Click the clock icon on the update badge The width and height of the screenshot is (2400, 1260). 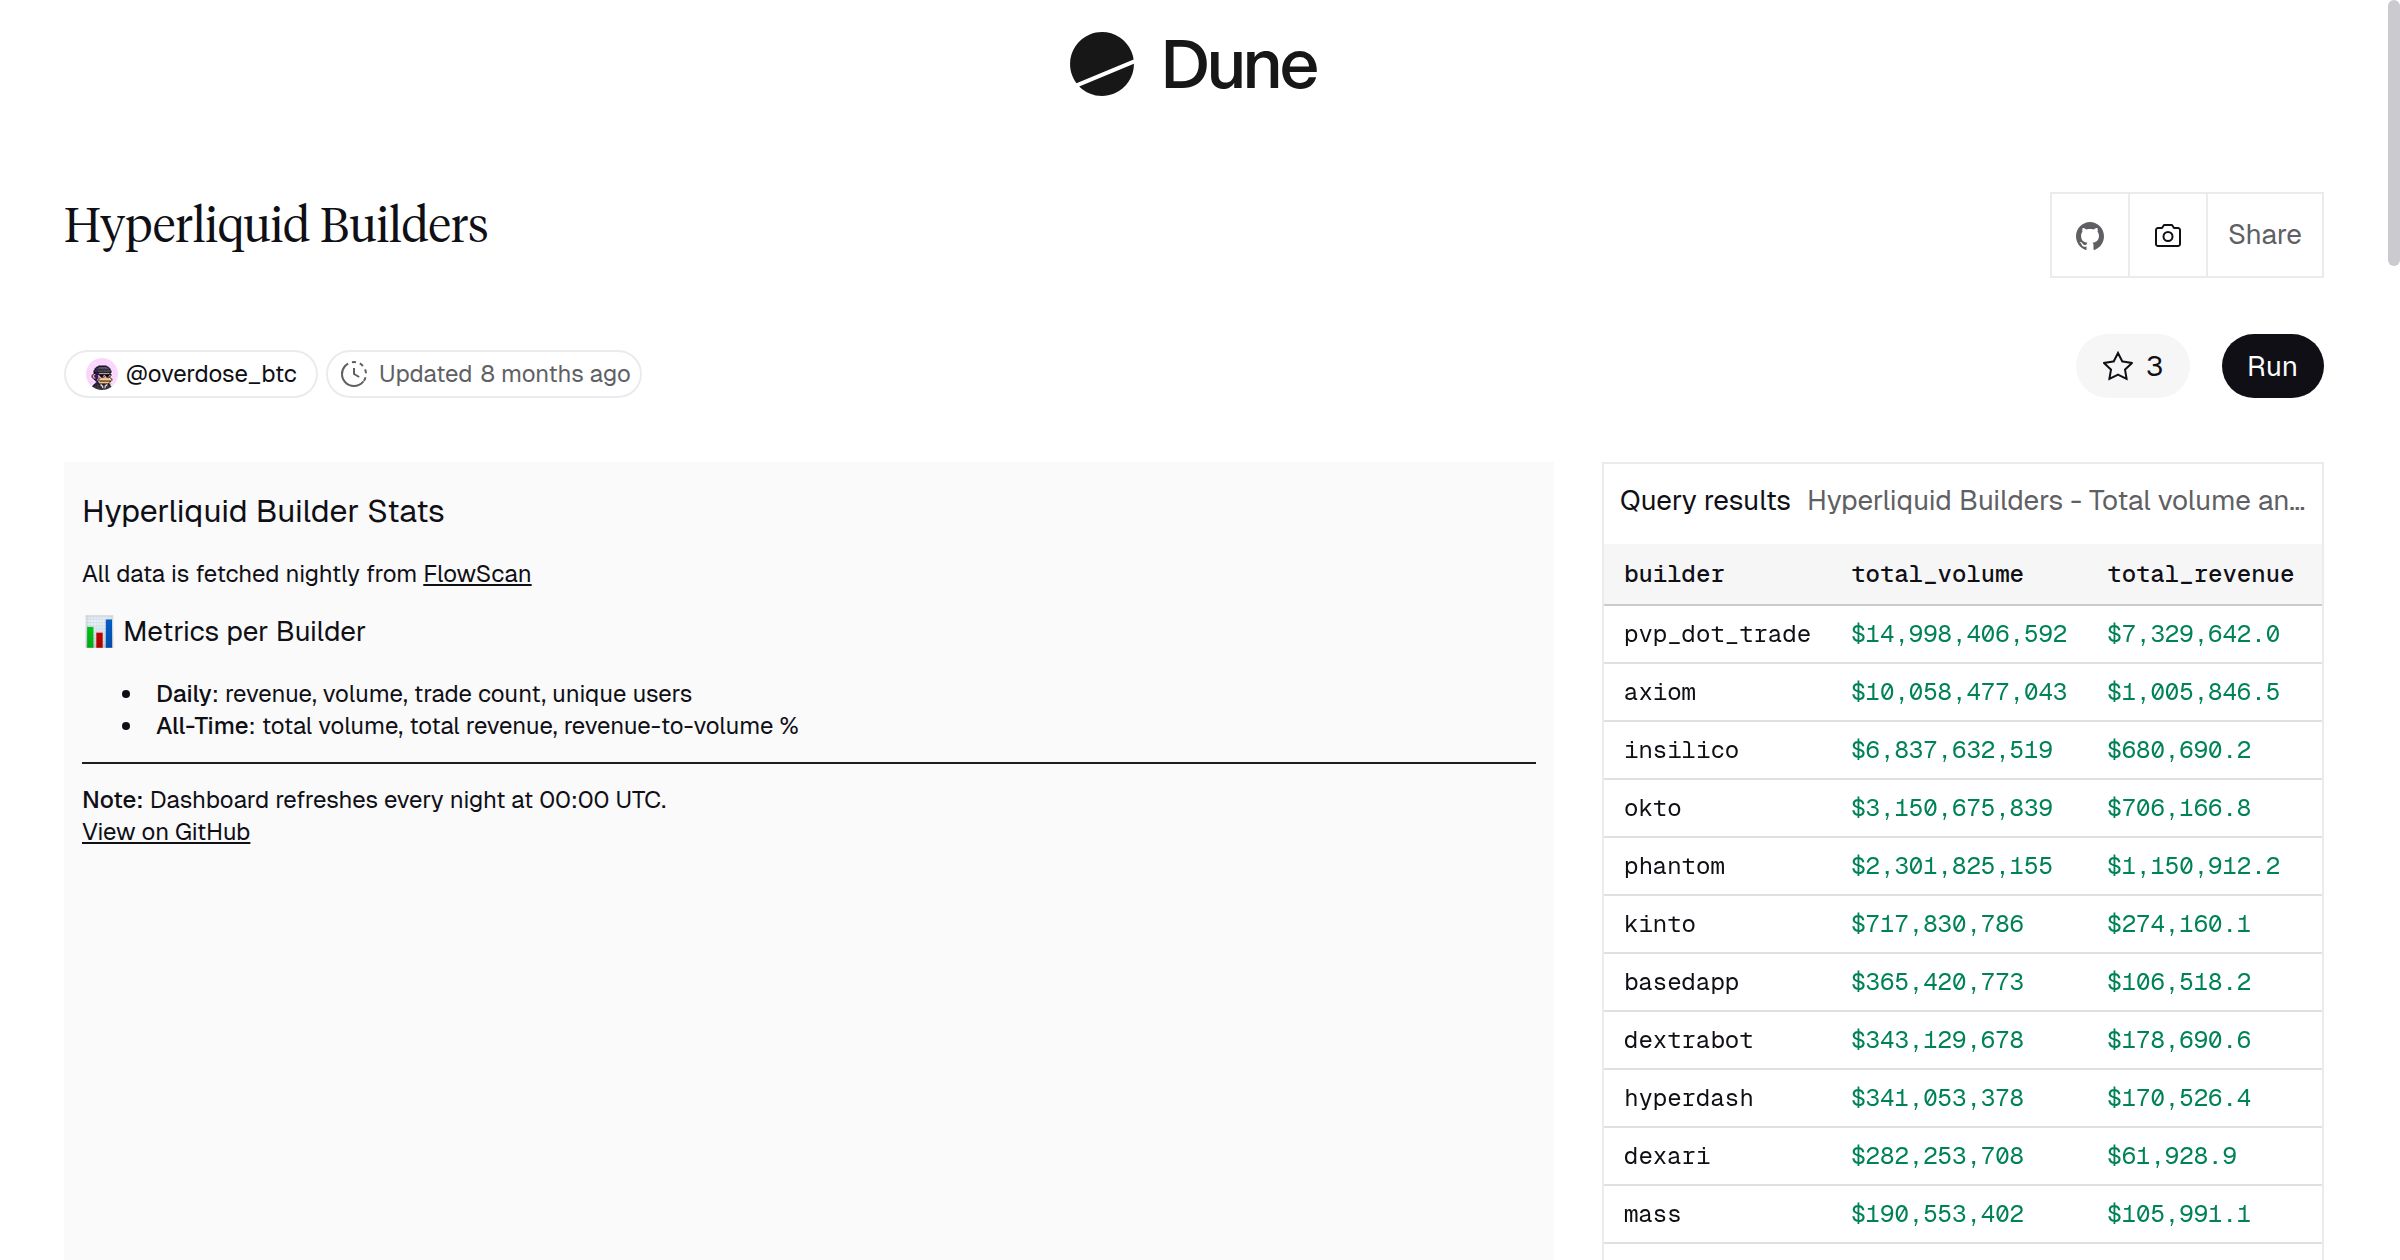pyautogui.click(x=356, y=373)
